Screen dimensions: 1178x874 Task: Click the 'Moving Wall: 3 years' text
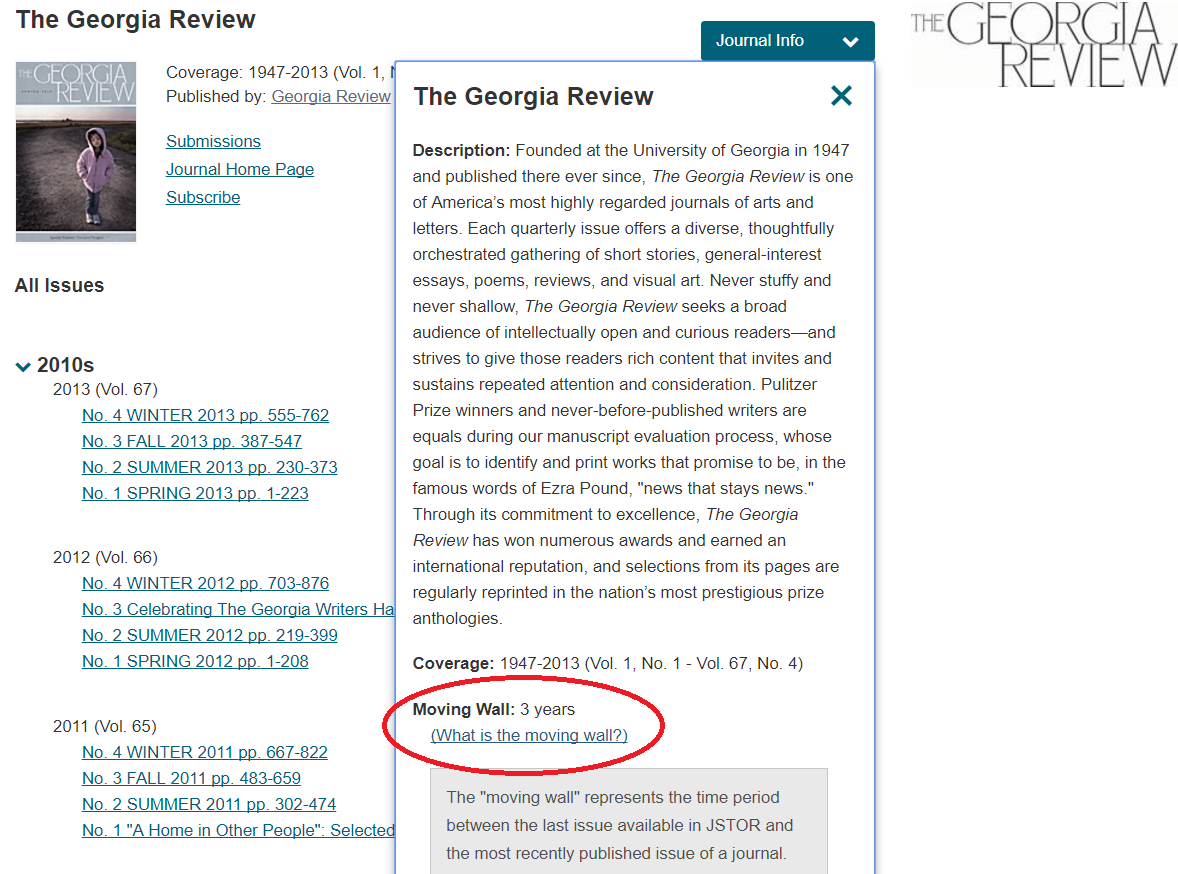(x=494, y=709)
